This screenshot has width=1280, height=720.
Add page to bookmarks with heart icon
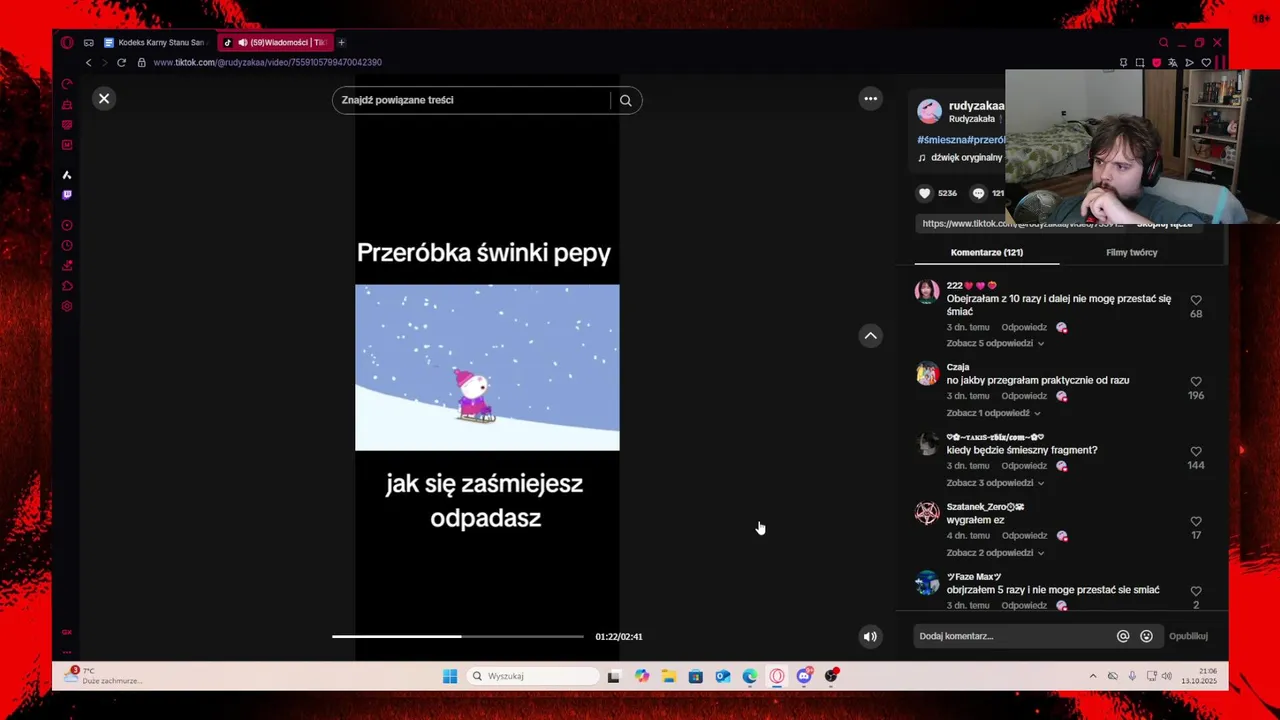point(1206,62)
